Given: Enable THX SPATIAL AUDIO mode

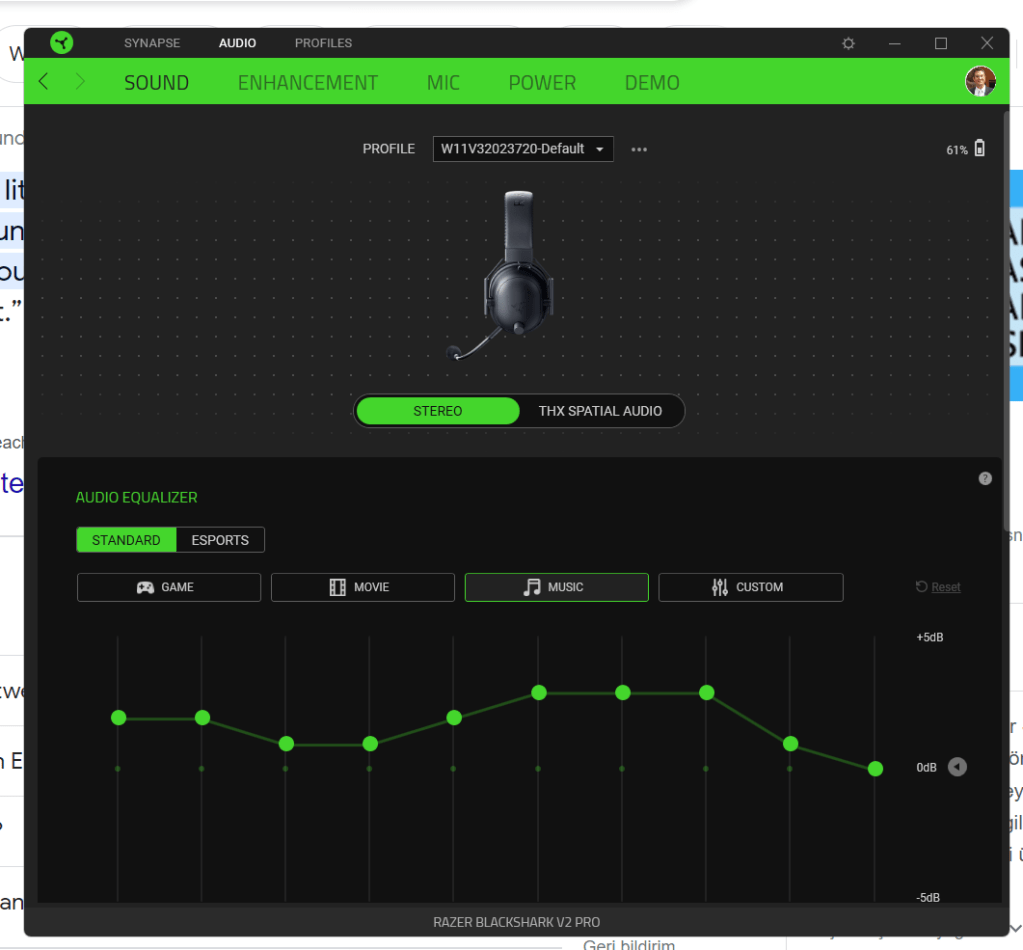Looking at the screenshot, I should 600,411.
